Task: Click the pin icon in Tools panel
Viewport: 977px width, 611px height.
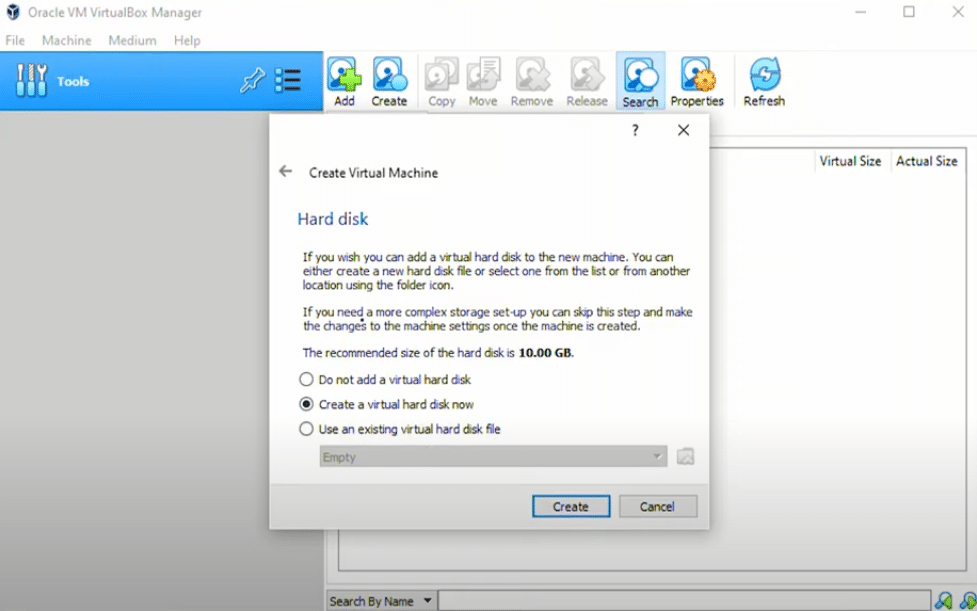Action: [251, 81]
